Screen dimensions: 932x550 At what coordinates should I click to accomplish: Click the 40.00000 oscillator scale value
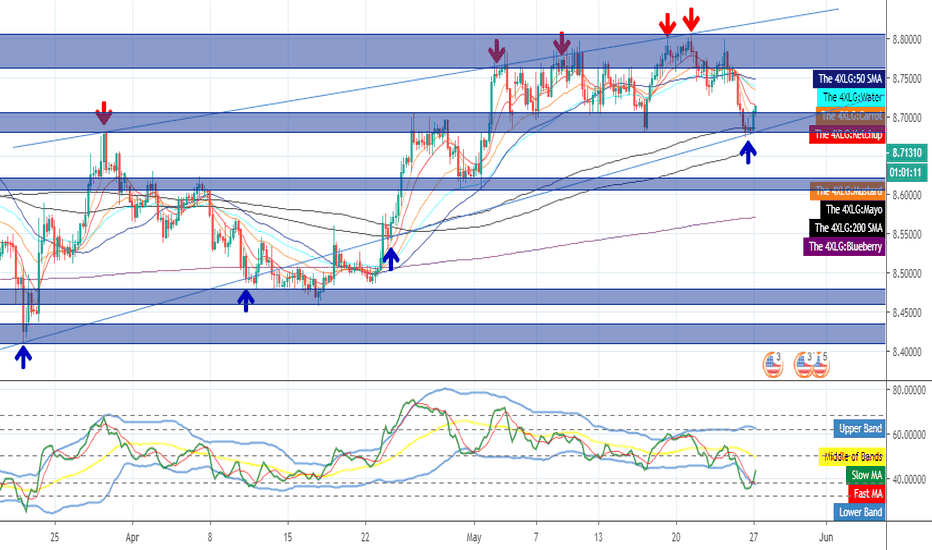(909, 479)
